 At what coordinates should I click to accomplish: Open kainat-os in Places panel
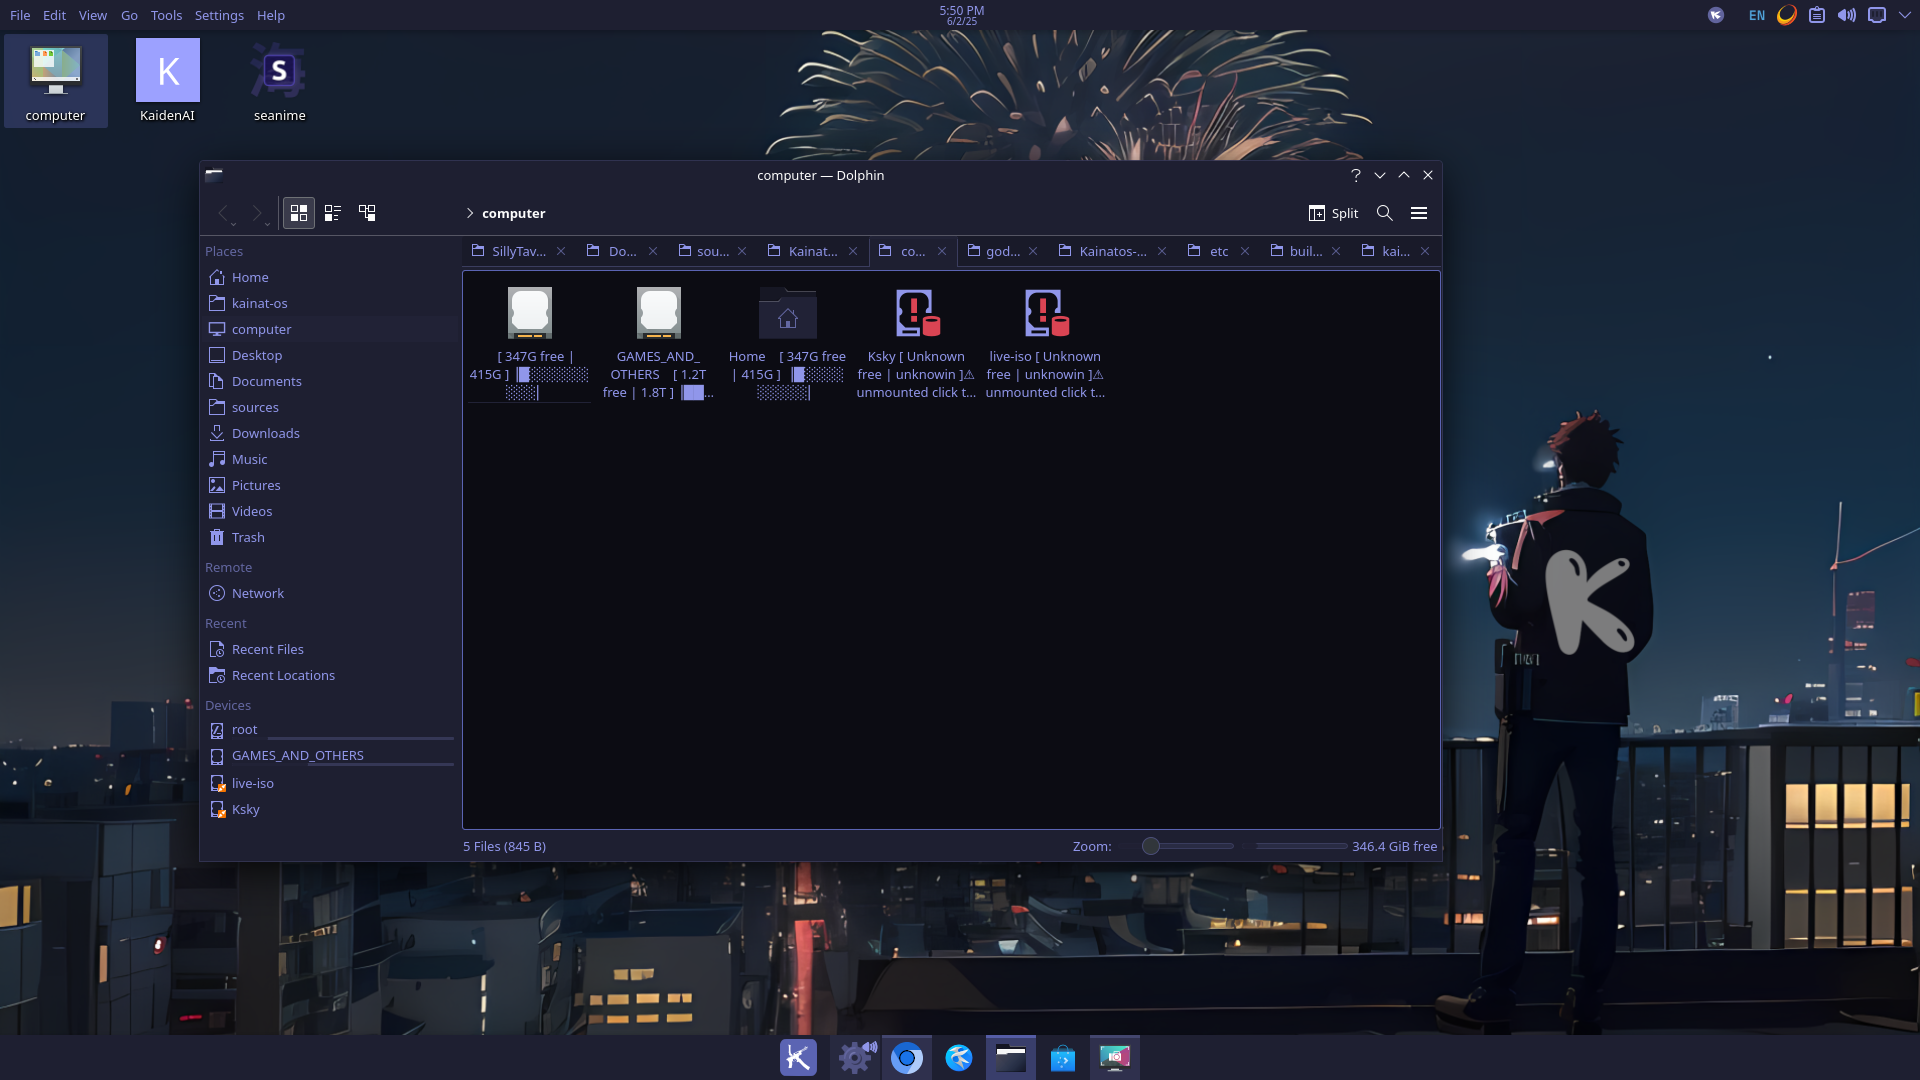point(329,303)
